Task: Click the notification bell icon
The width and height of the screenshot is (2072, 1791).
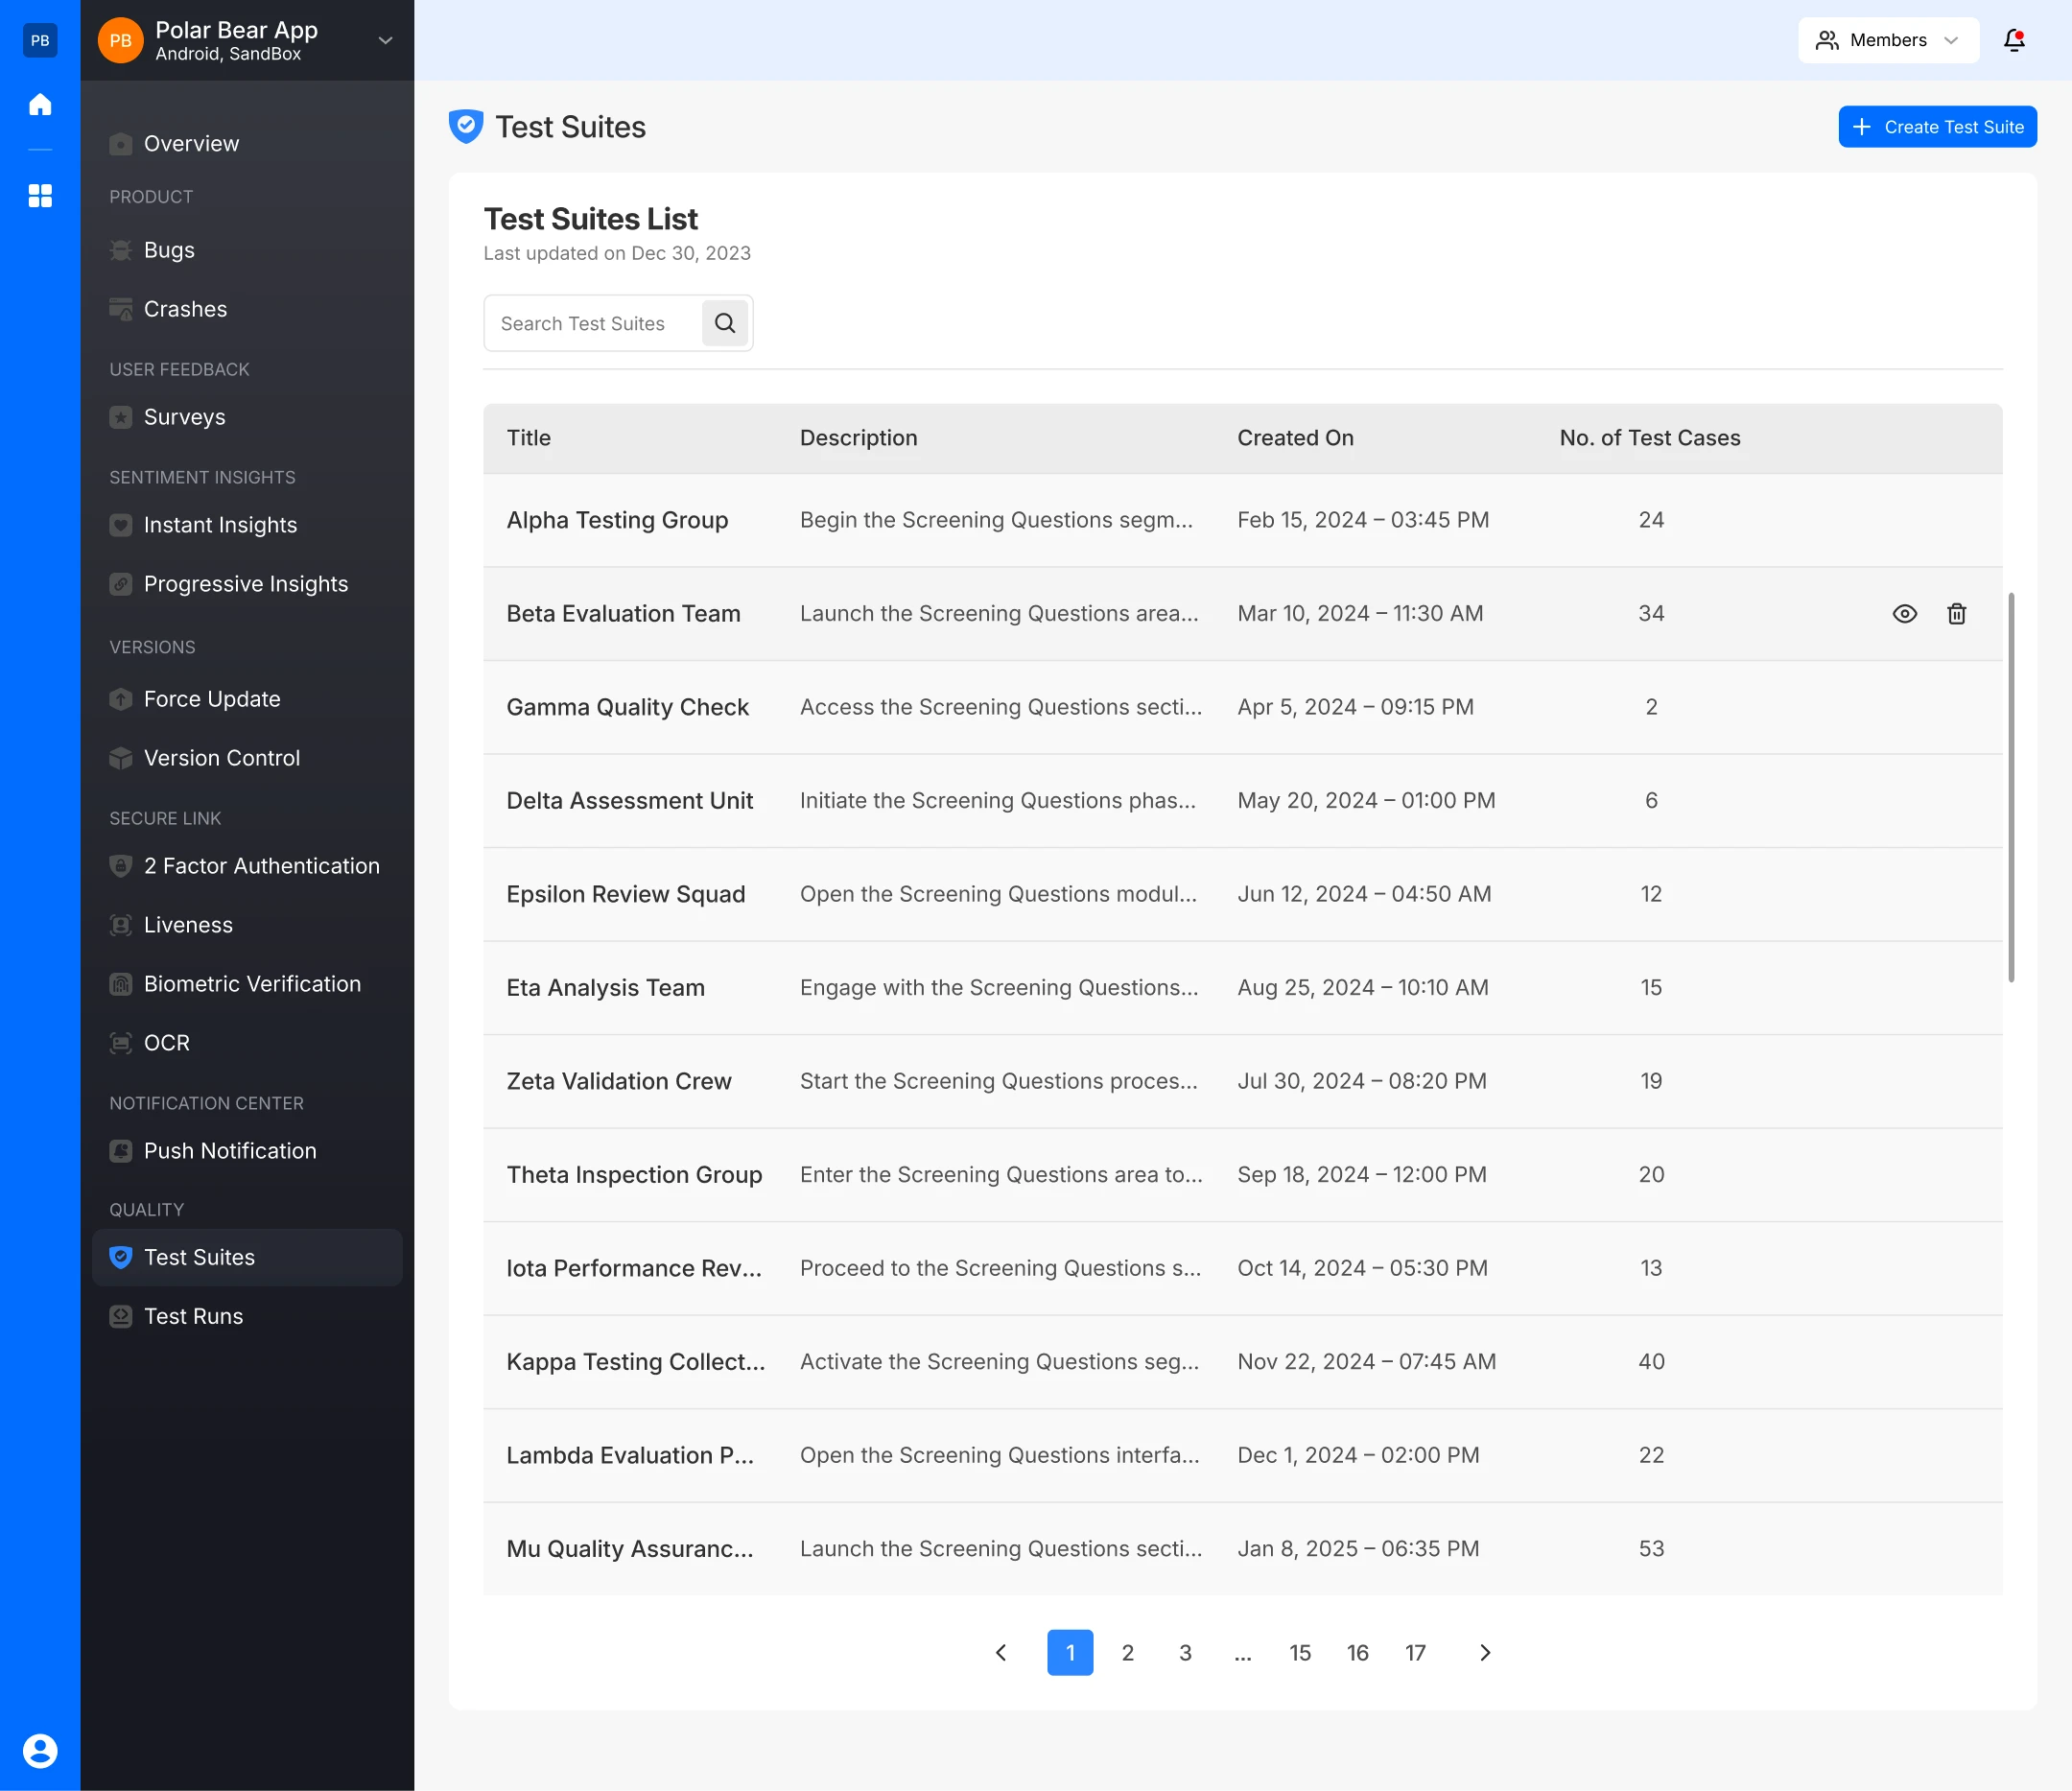Action: pos(2014,40)
